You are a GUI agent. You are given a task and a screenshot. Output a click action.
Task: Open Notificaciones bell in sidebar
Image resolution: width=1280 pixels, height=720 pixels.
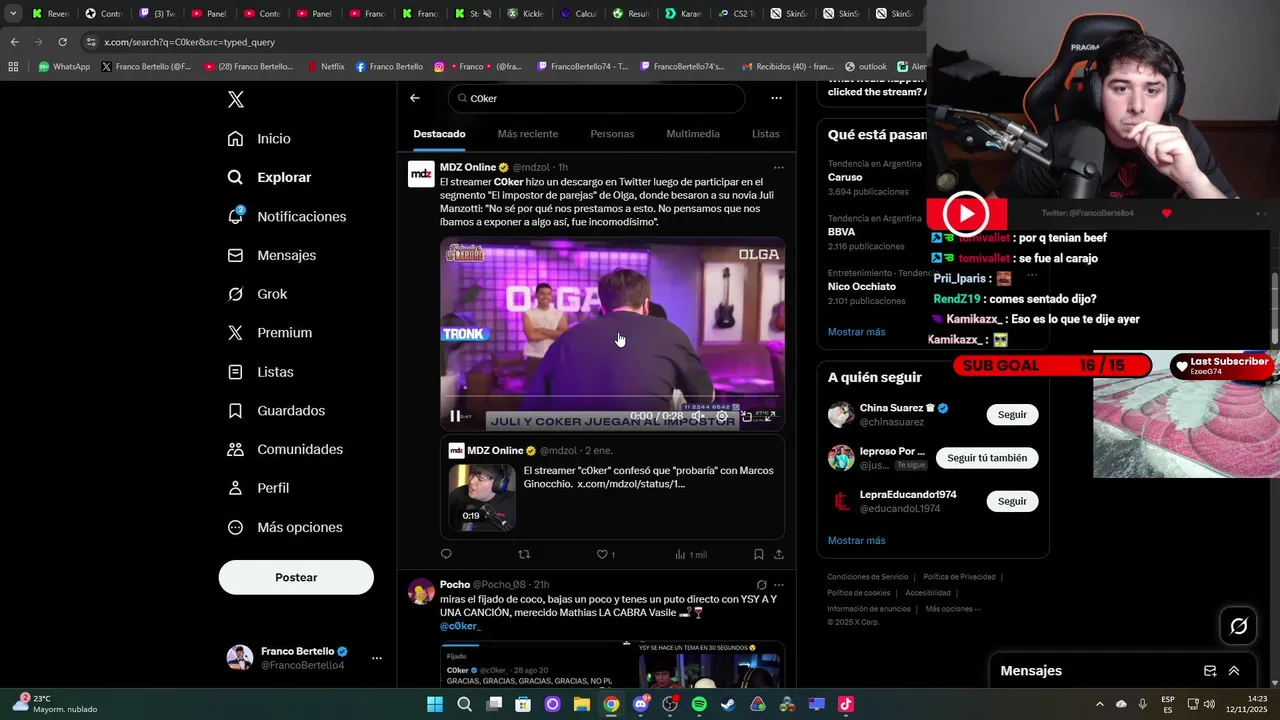tap(286, 216)
